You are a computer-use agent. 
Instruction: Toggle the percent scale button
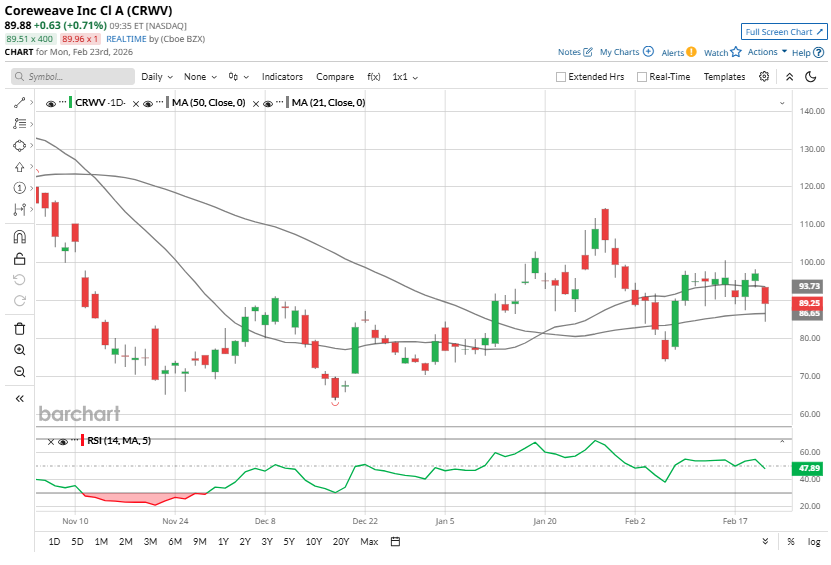(x=791, y=542)
